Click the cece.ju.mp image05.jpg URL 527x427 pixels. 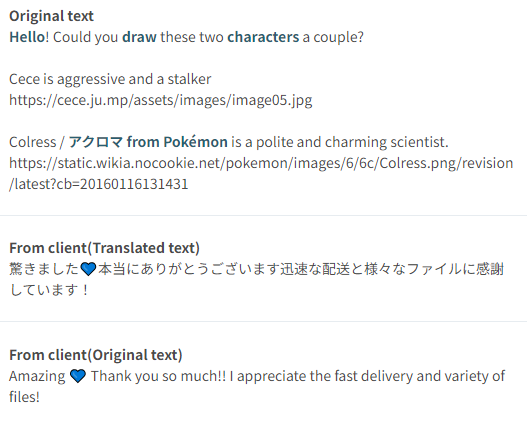(x=161, y=100)
